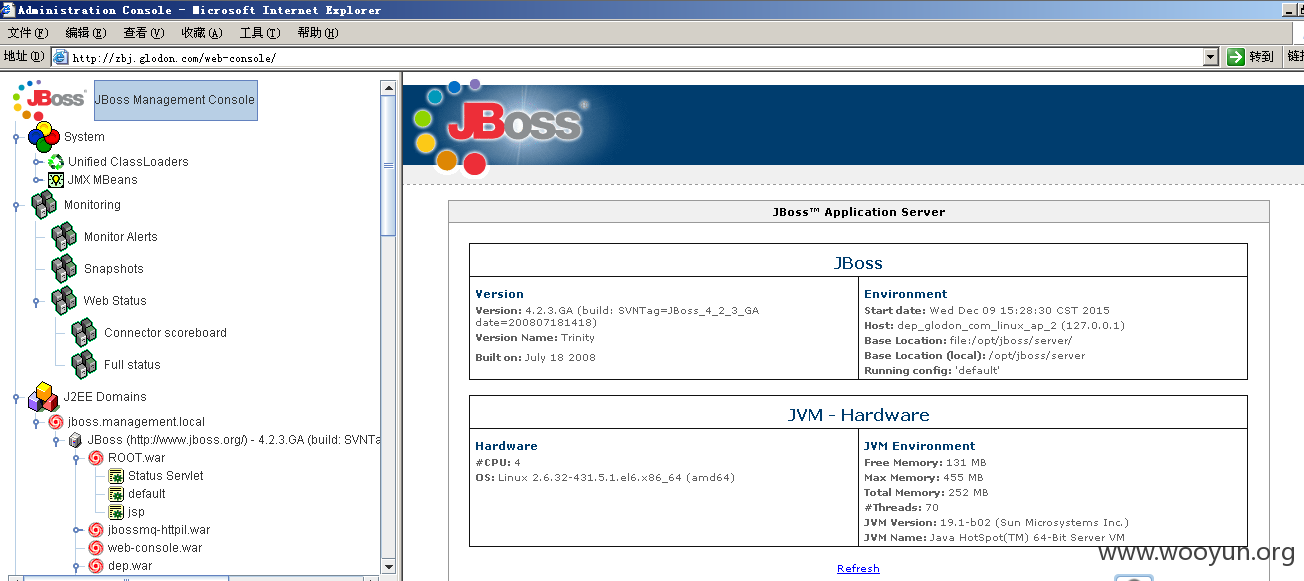Click the 转到 go button
This screenshot has width=1304, height=581.
[x=1251, y=57]
